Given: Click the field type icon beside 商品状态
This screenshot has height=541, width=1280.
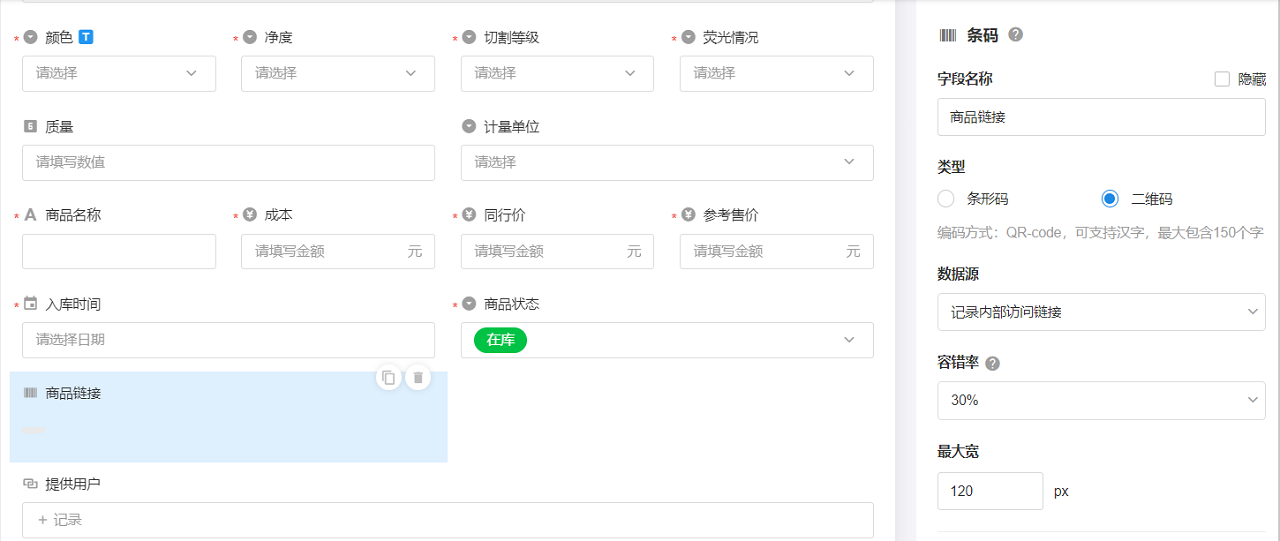Looking at the screenshot, I should 469,303.
